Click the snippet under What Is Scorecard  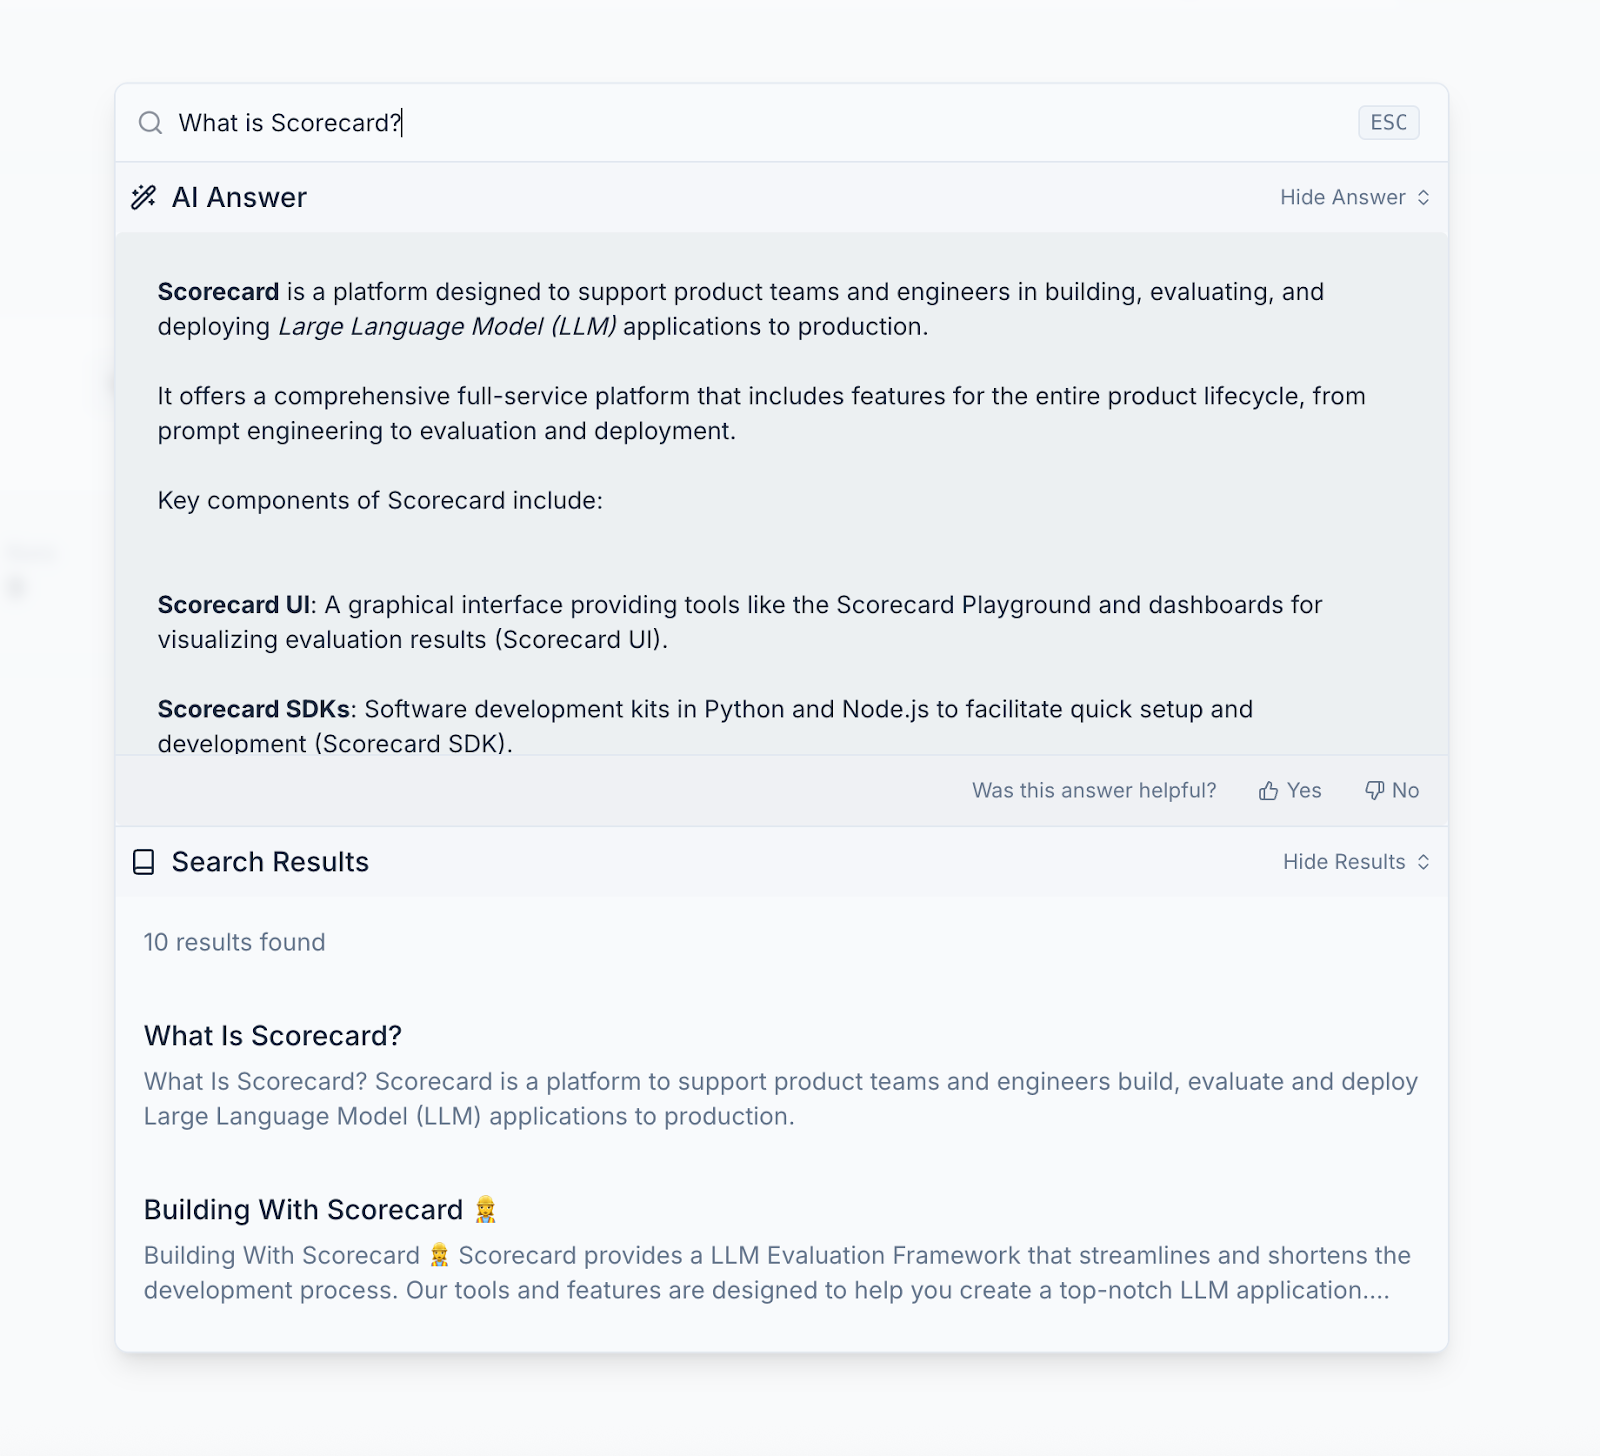(780, 1098)
